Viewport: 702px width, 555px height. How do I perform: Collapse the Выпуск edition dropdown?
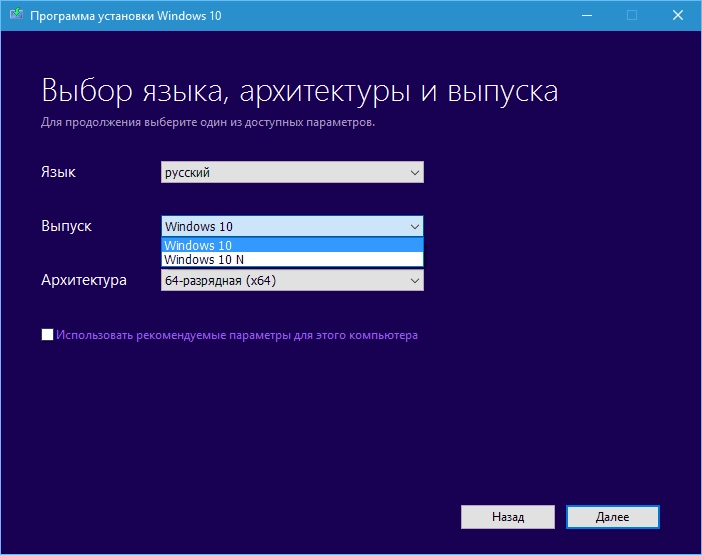tap(292, 226)
